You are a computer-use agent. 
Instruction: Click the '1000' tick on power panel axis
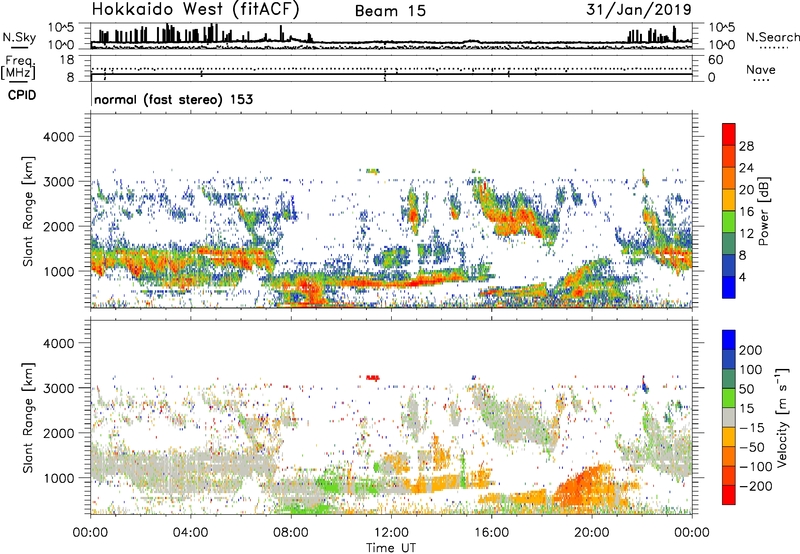pyautogui.click(x=59, y=271)
